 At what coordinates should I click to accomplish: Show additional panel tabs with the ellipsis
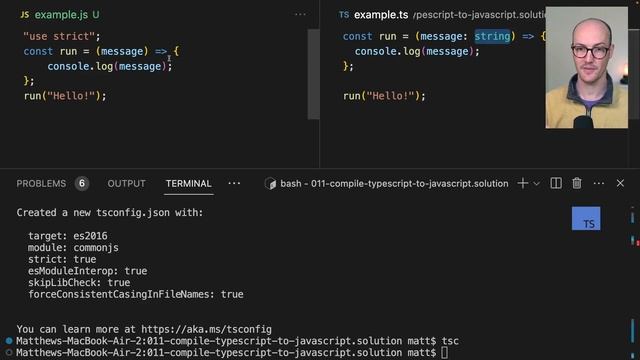pyautogui.click(x=234, y=184)
